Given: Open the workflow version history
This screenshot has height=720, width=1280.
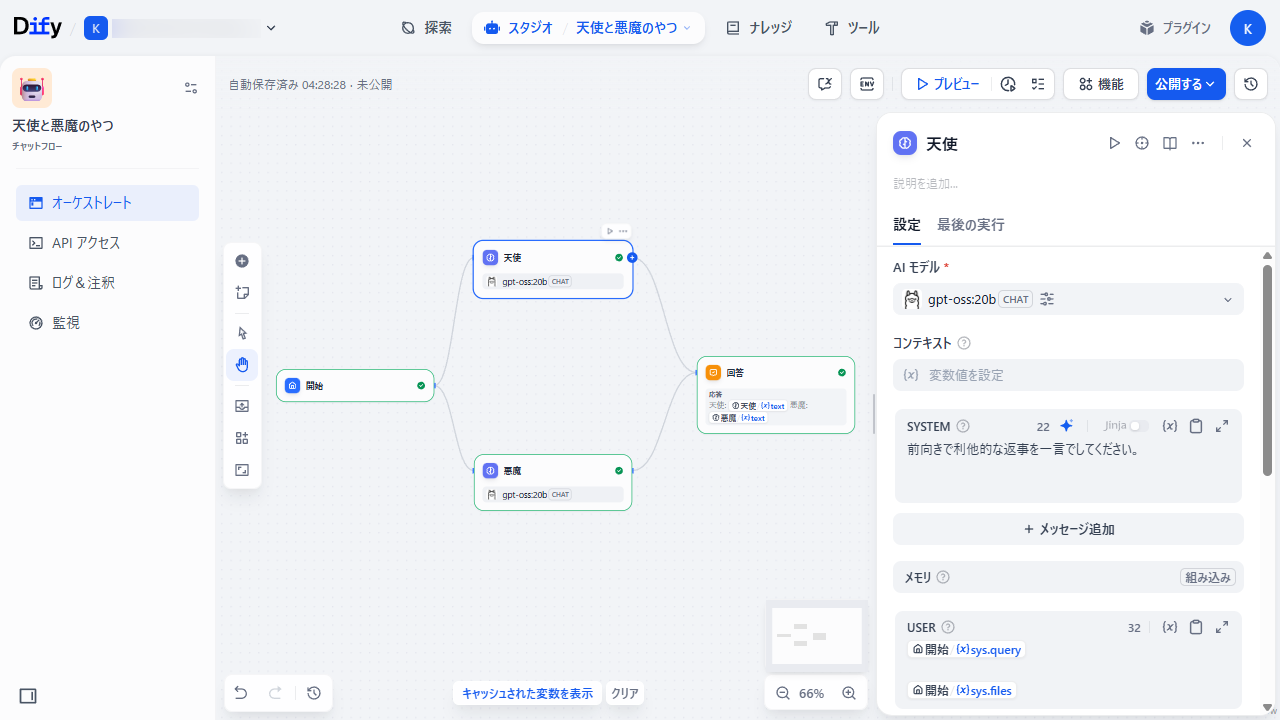Looking at the screenshot, I should (x=1250, y=84).
